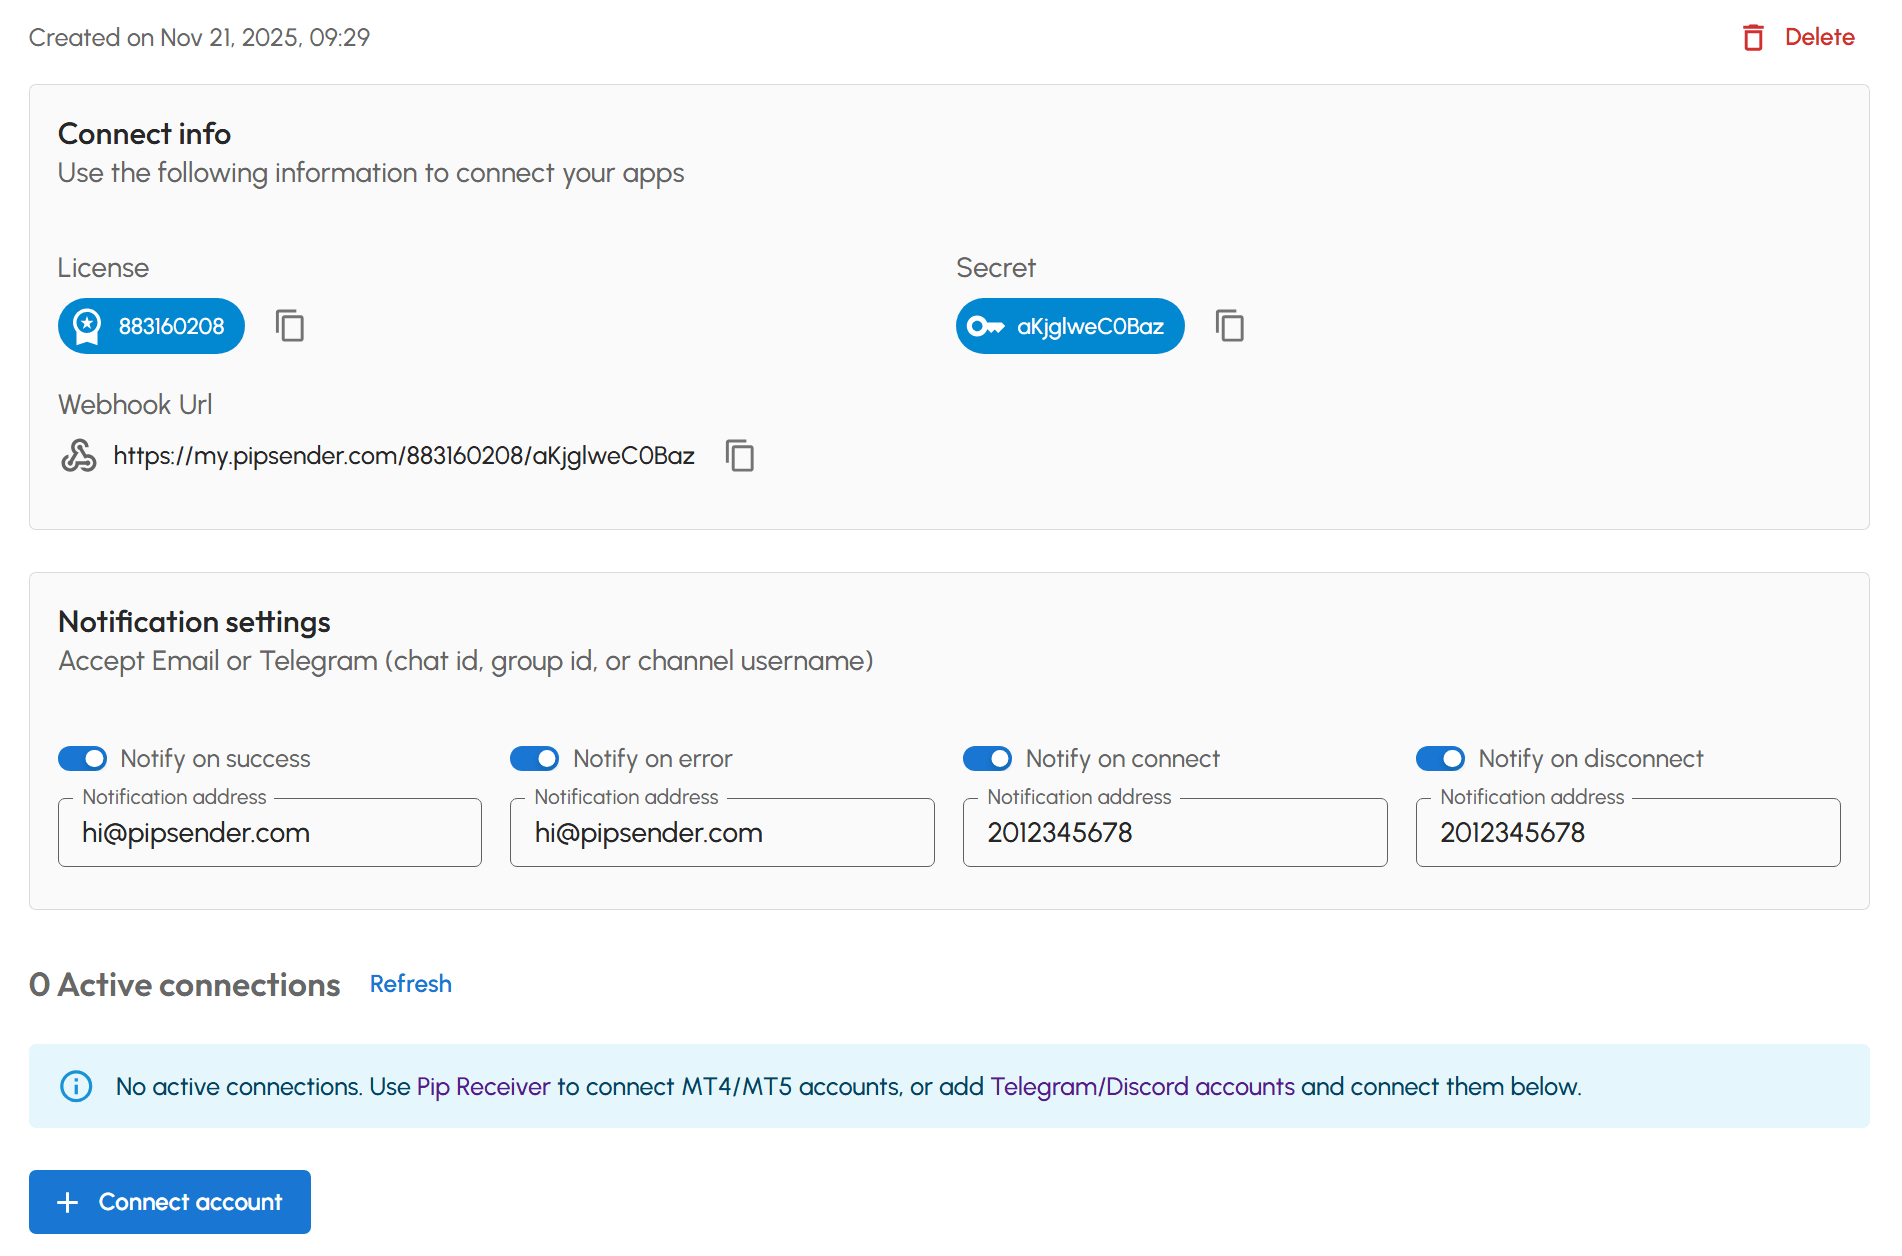Copy the webhook URL to clipboard
Viewport: 1902px width, 1256px height.
click(739, 456)
